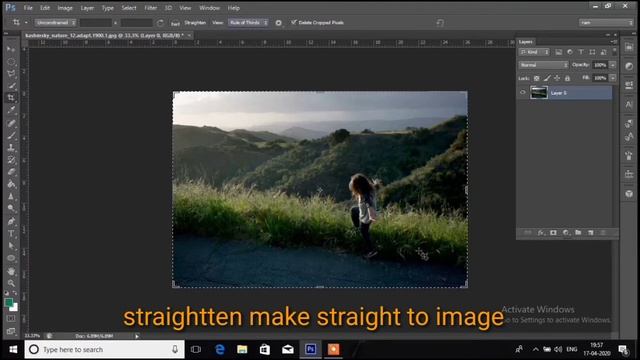This screenshot has width=640, height=360.
Task: Create new fill or adjustment layer
Action: point(566,233)
